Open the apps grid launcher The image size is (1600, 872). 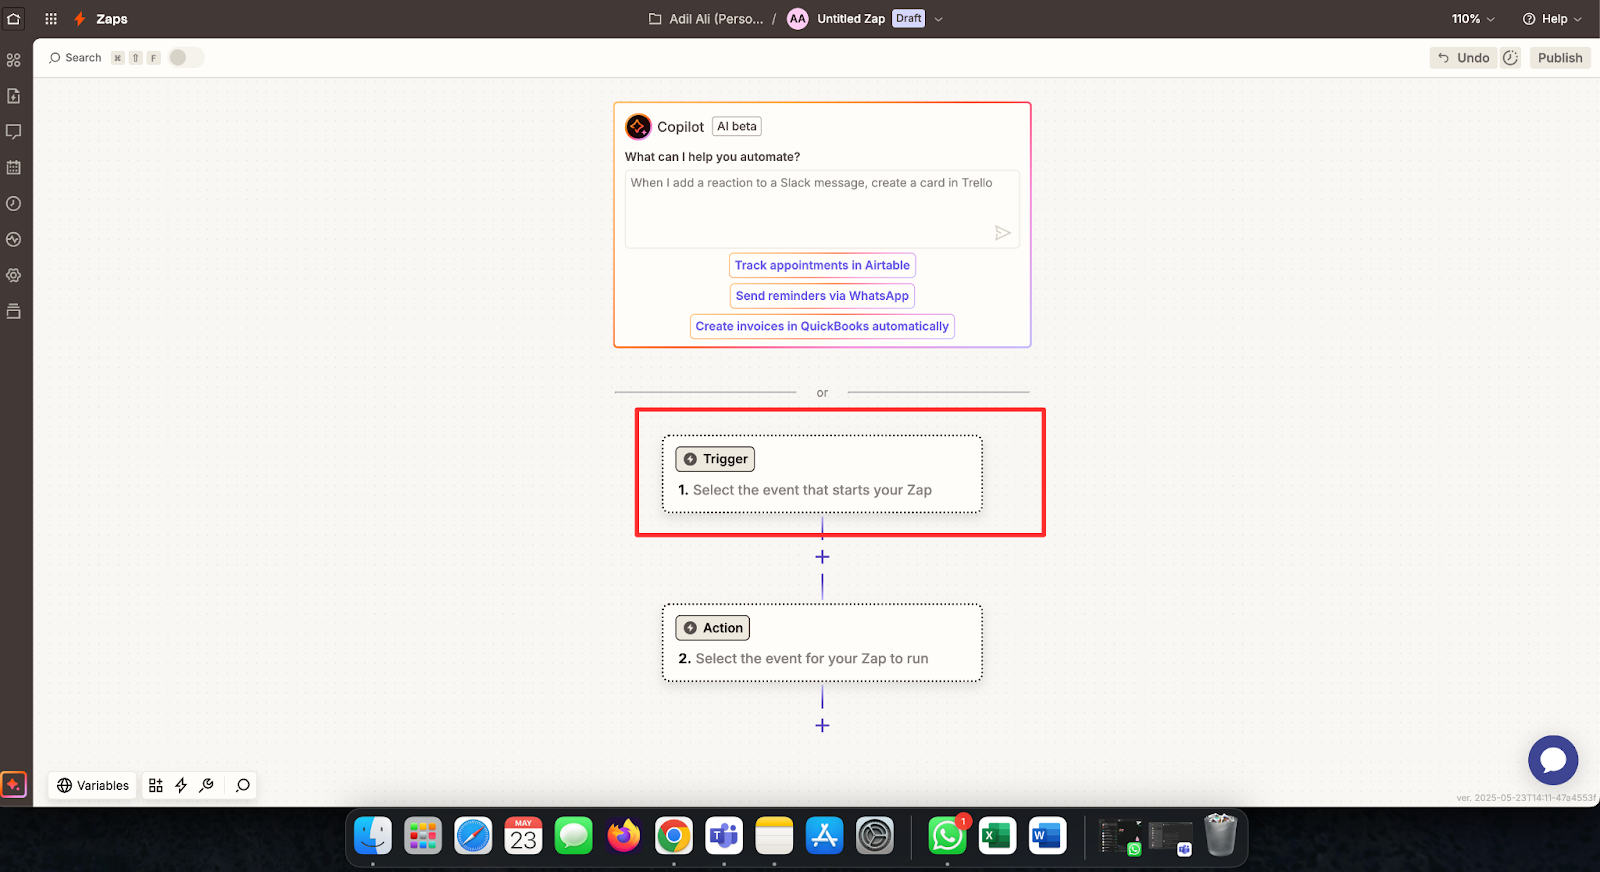(x=51, y=18)
